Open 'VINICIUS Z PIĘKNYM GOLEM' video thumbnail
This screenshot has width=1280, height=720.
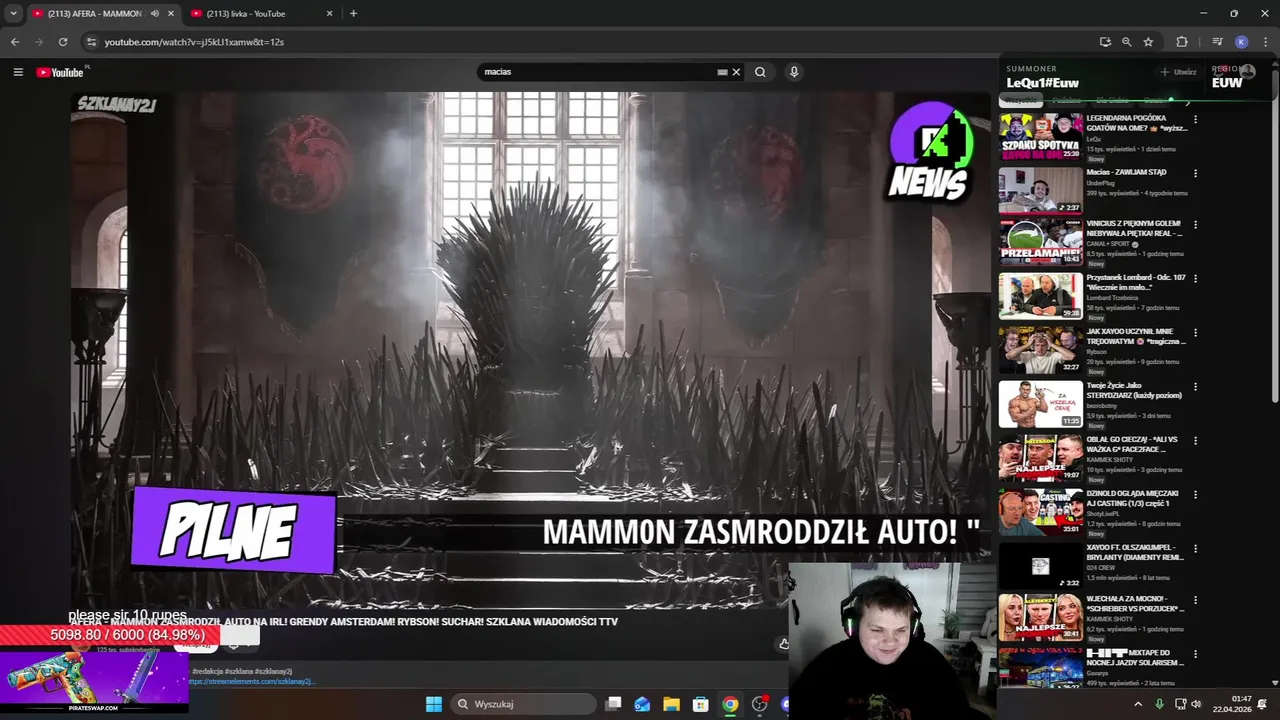click(x=1040, y=243)
